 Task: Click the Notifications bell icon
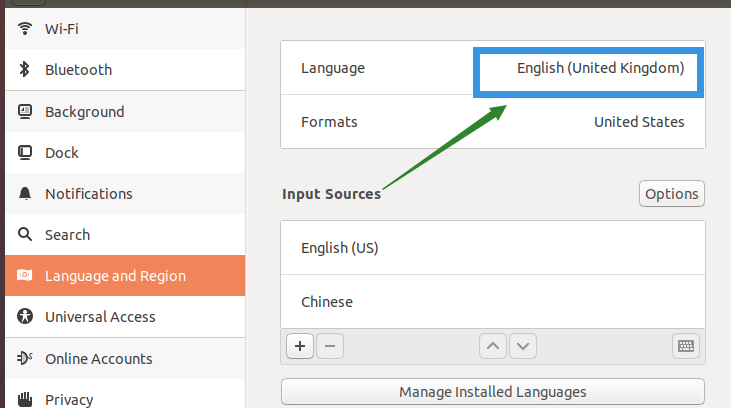[x=25, y=194]
